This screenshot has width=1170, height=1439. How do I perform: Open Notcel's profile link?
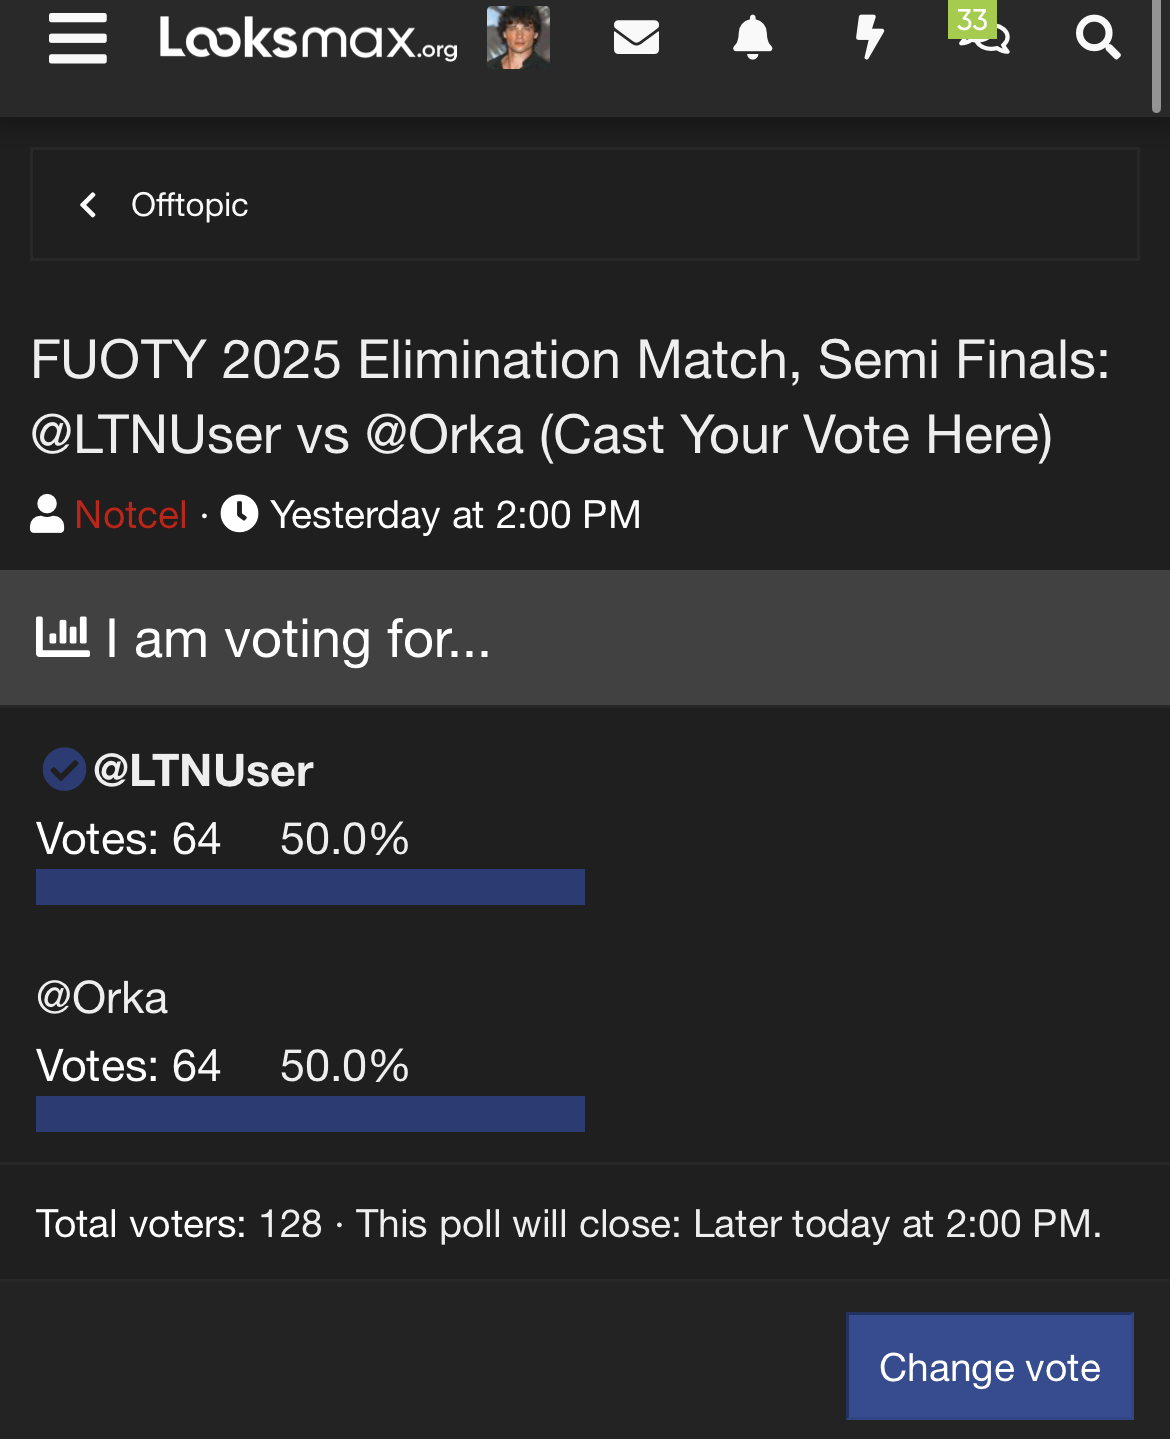point(131,515)
